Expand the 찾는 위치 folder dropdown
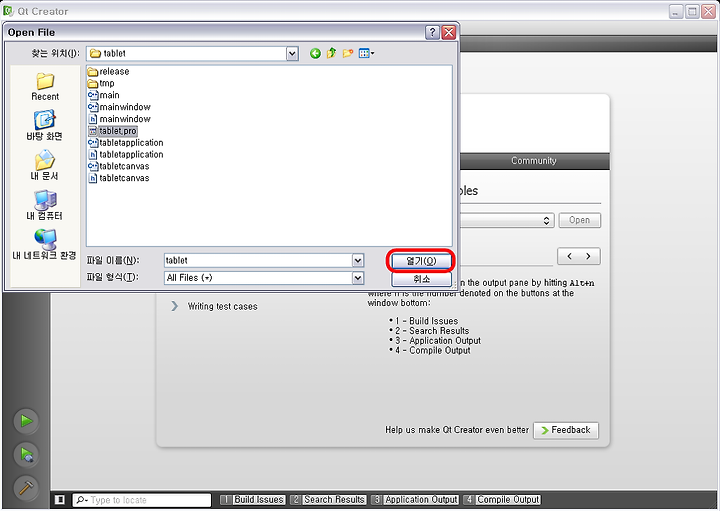The height and width of the screenshot is (511, 720). click(x=292, y=54)
